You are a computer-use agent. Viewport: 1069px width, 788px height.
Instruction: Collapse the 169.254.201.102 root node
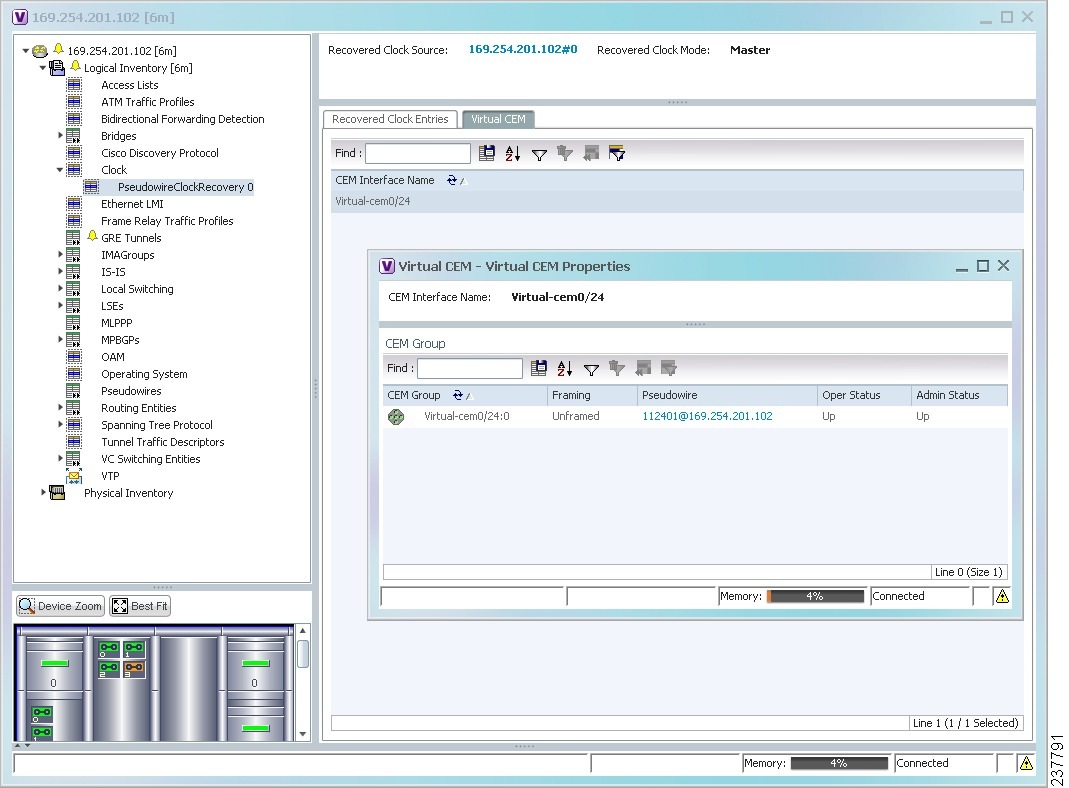point(26,51)
